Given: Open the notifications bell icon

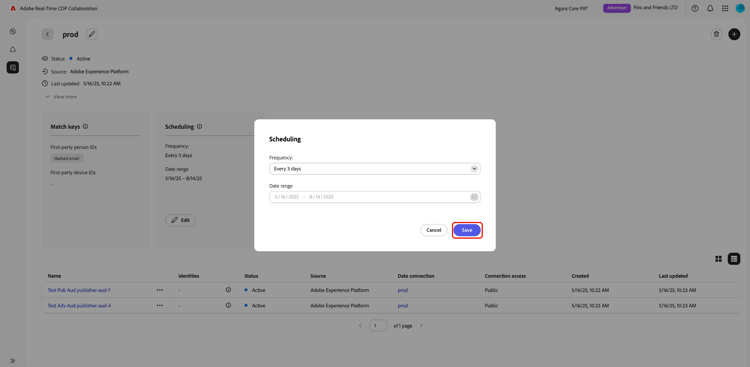Looking at the screenshot, I should (x=710, y=8).
